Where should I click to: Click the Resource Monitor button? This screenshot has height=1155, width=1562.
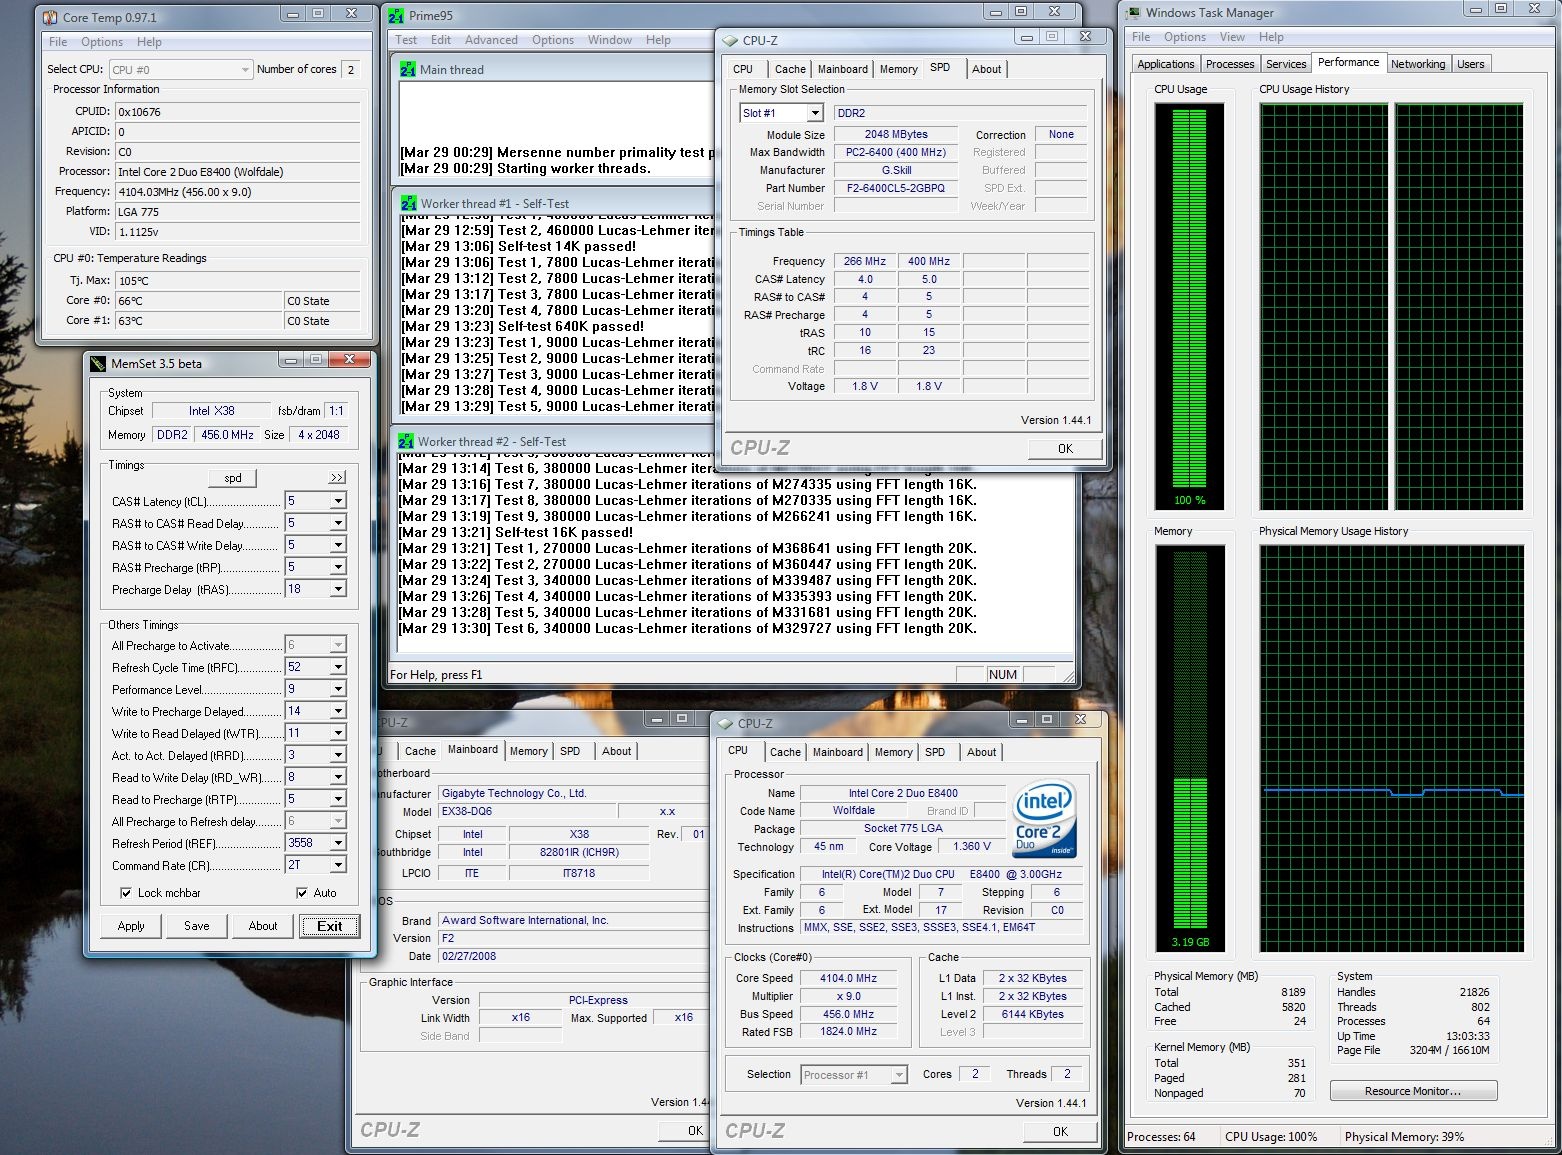[1412, 1091]
